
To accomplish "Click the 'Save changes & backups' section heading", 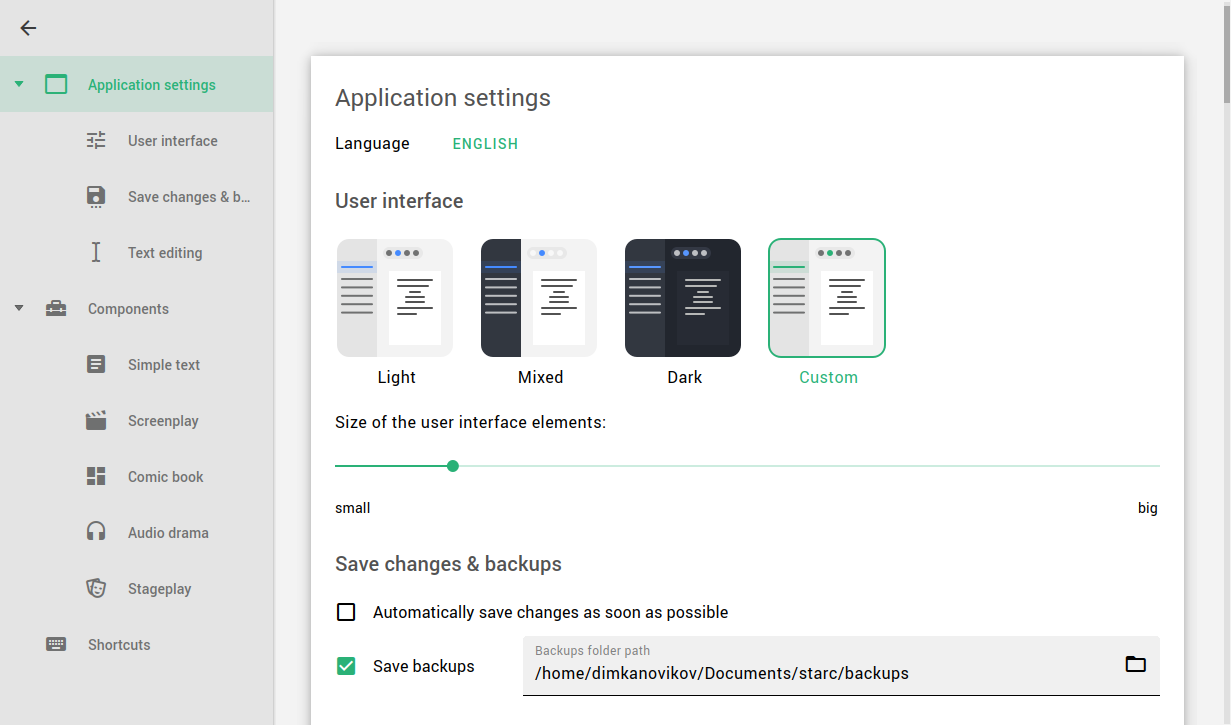I will [448, 564].
